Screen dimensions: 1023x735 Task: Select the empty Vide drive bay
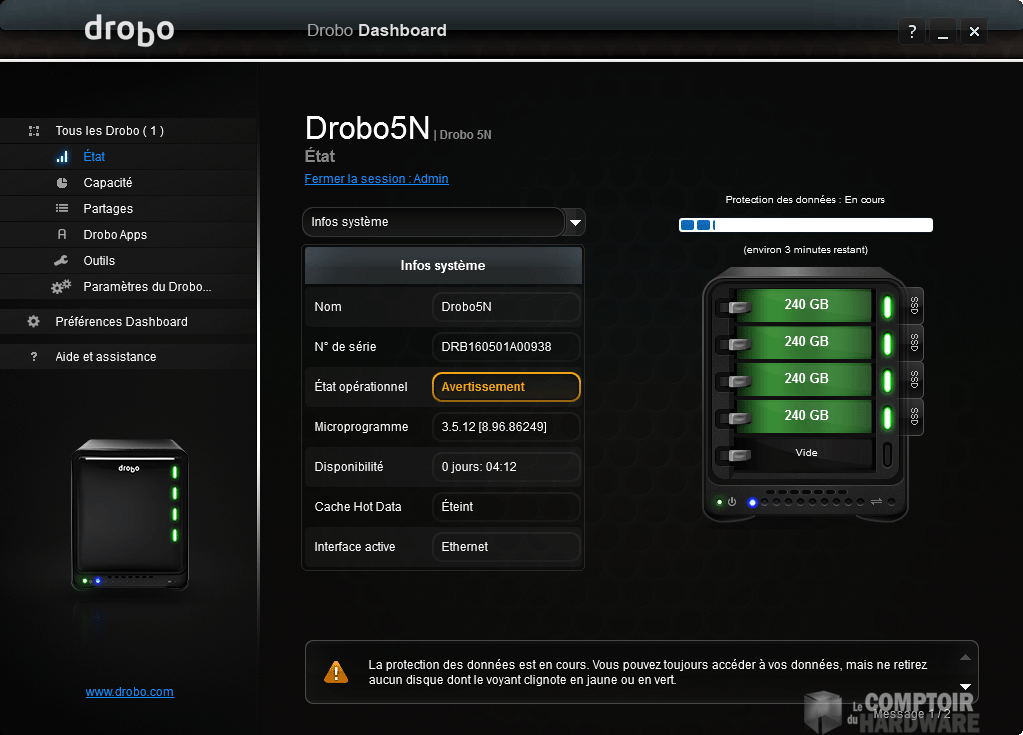tap(806, 453)
